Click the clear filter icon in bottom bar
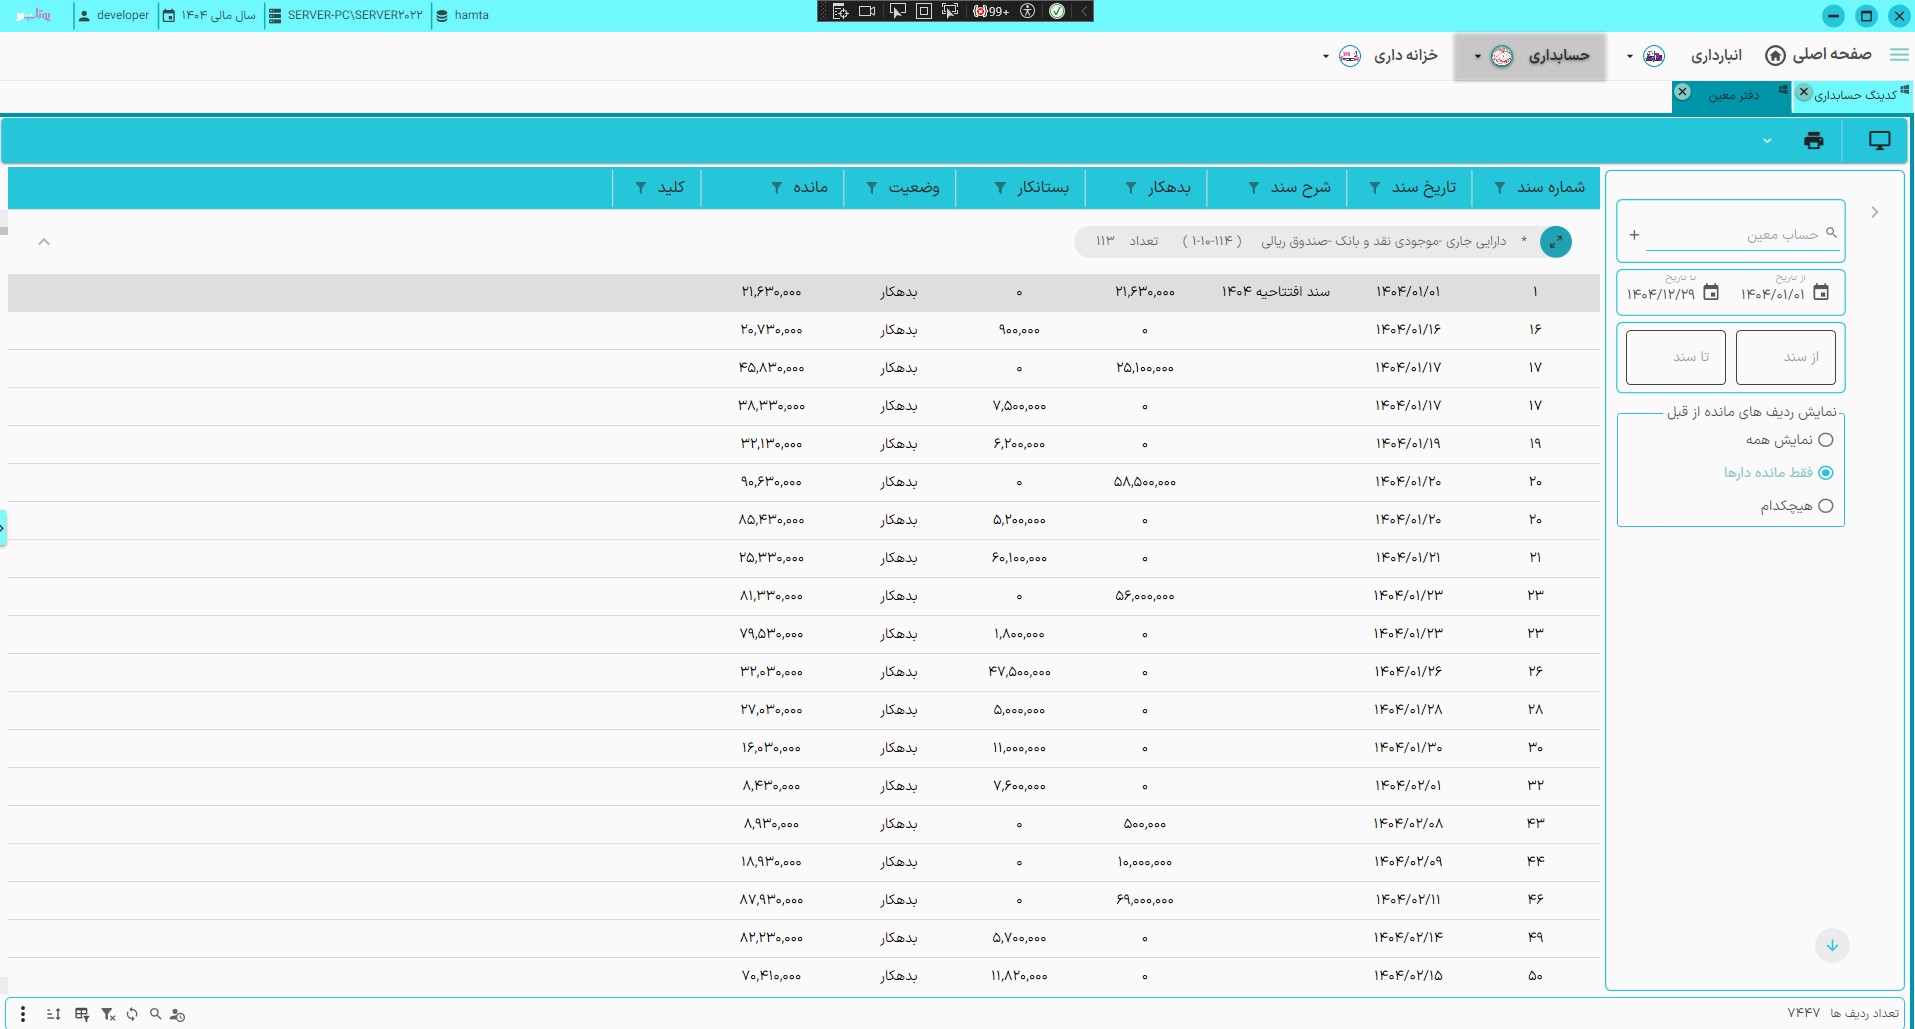This screenshot has height=1029, width=1915. pos(108,1014)
